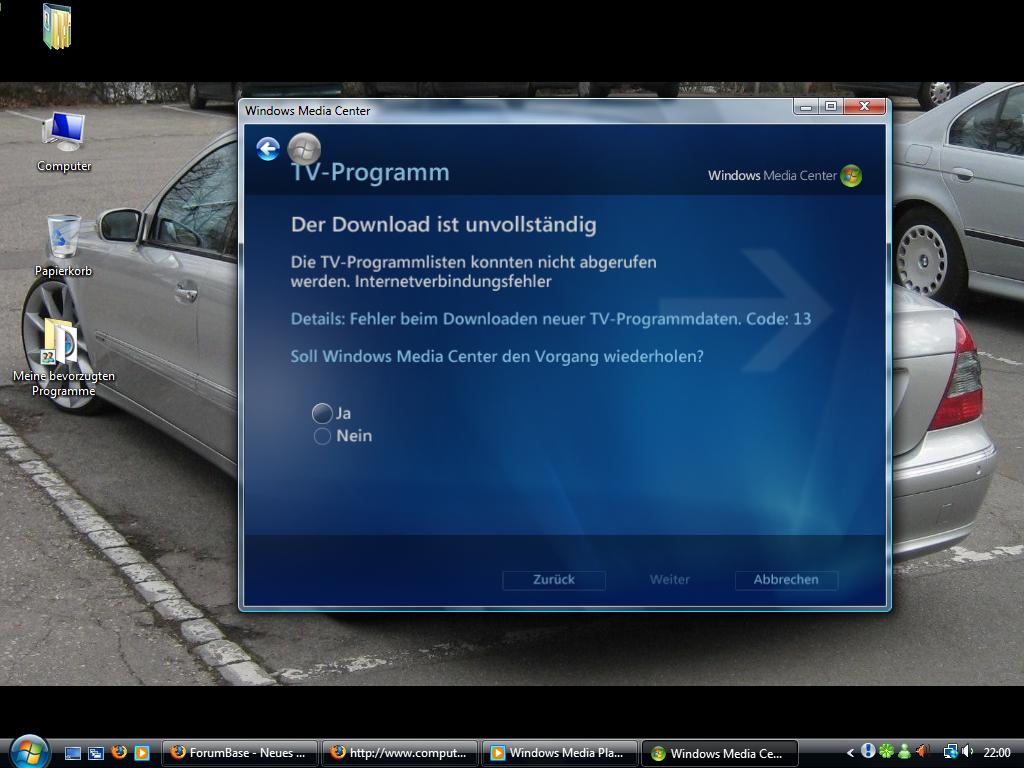
Task: Open the volume speaker tray icon
Action: [968, 752]
